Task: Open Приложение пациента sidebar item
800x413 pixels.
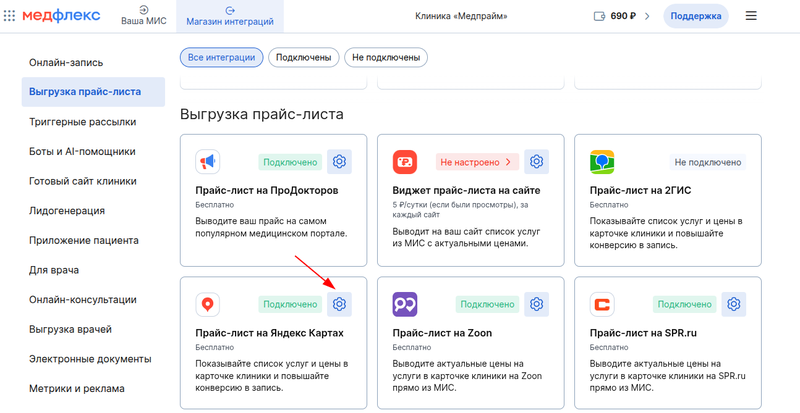Action: 84,240
